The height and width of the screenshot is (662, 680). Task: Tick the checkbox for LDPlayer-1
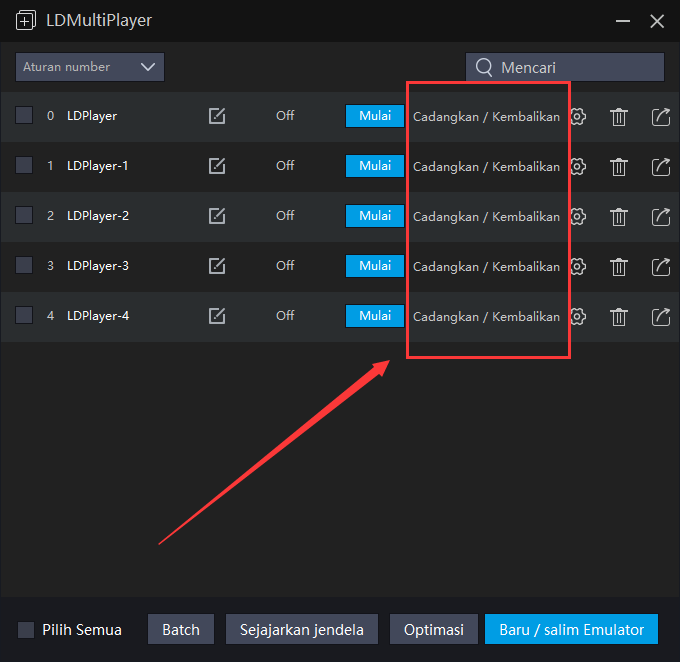24,165
